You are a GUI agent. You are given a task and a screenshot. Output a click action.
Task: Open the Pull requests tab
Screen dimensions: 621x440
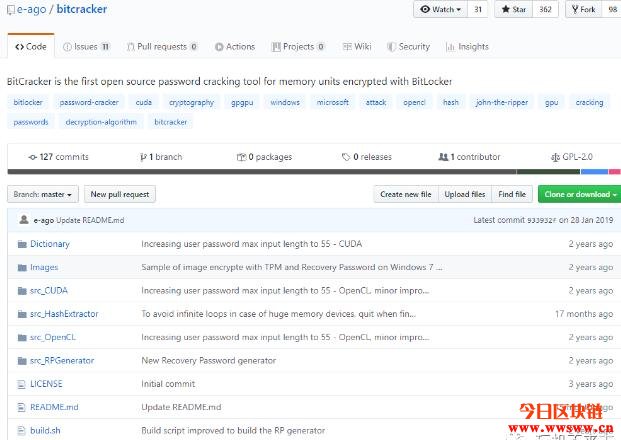162,47
